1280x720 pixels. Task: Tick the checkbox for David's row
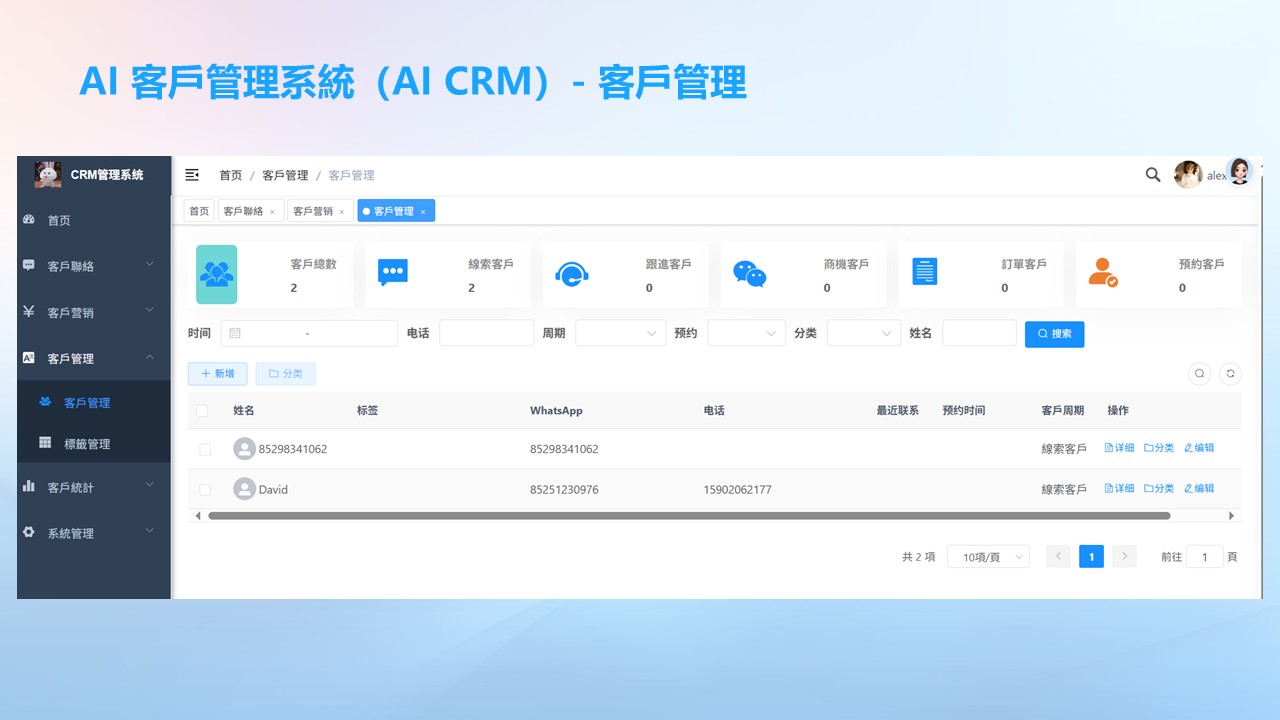click(x=204, y=490)
